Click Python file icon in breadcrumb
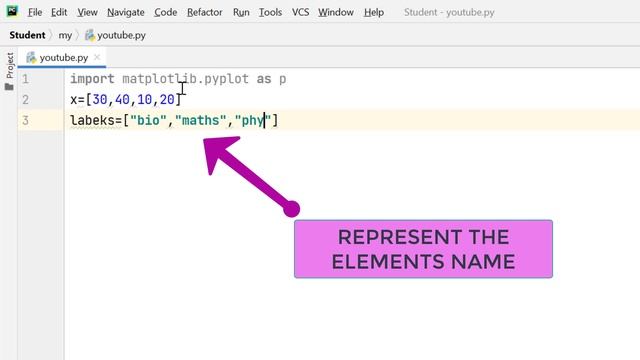 90,35
